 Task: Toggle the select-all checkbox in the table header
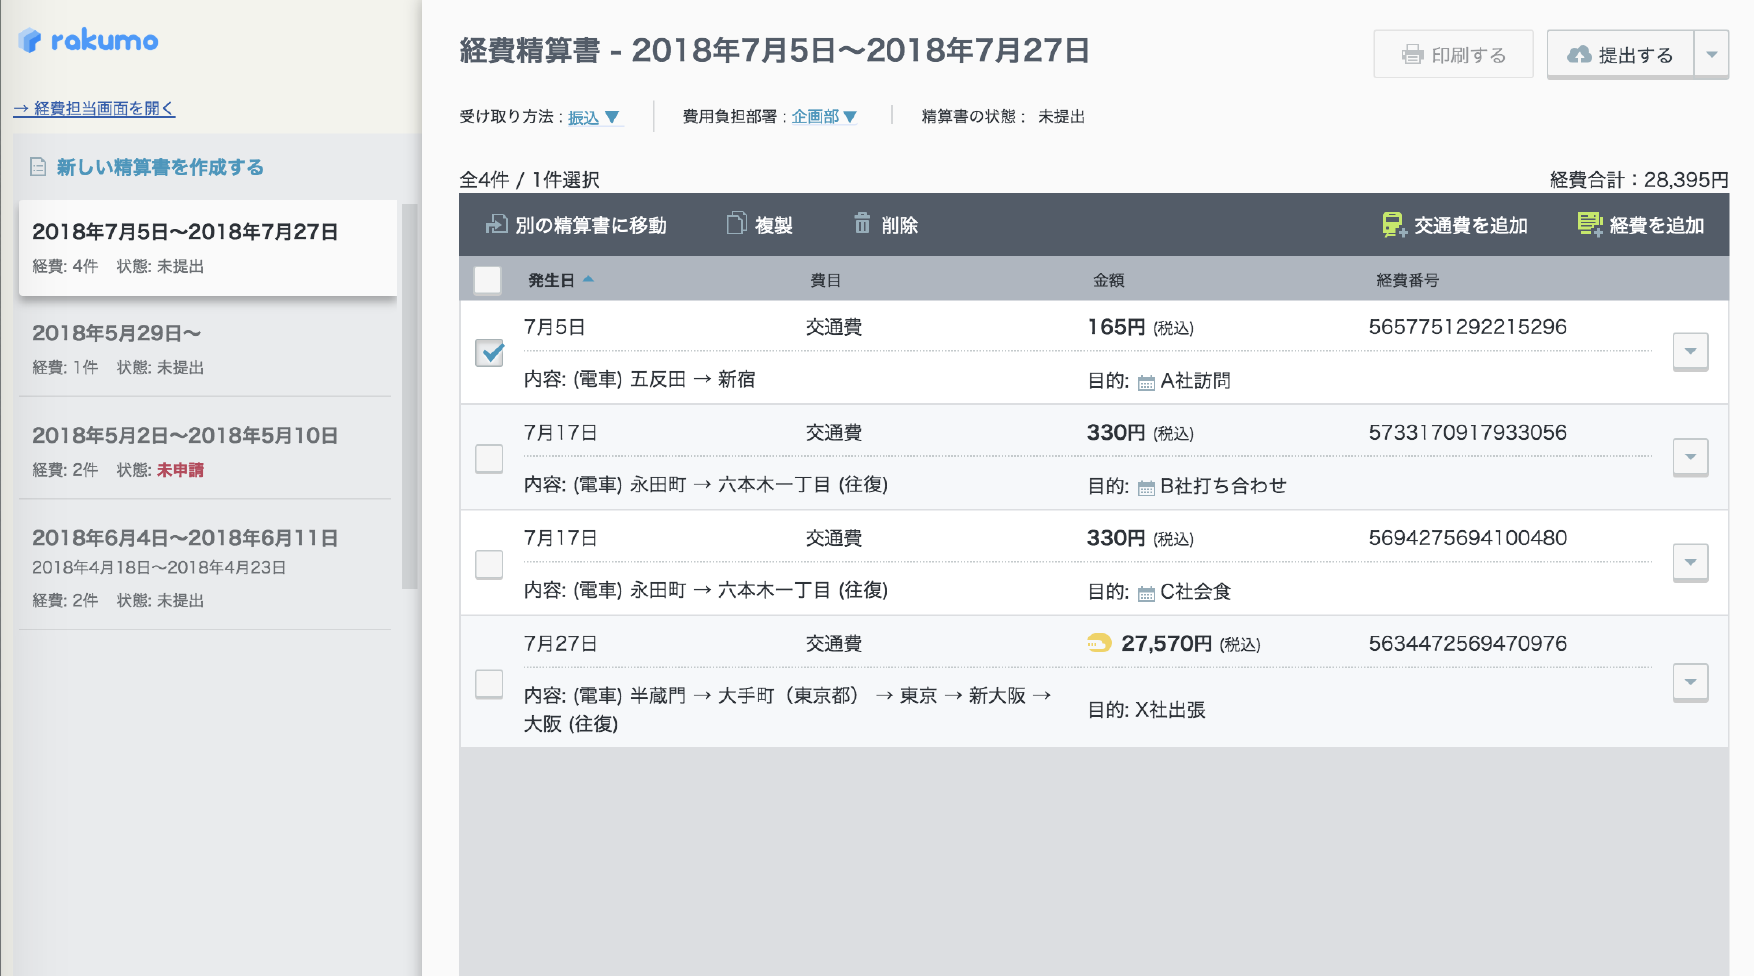487,280
